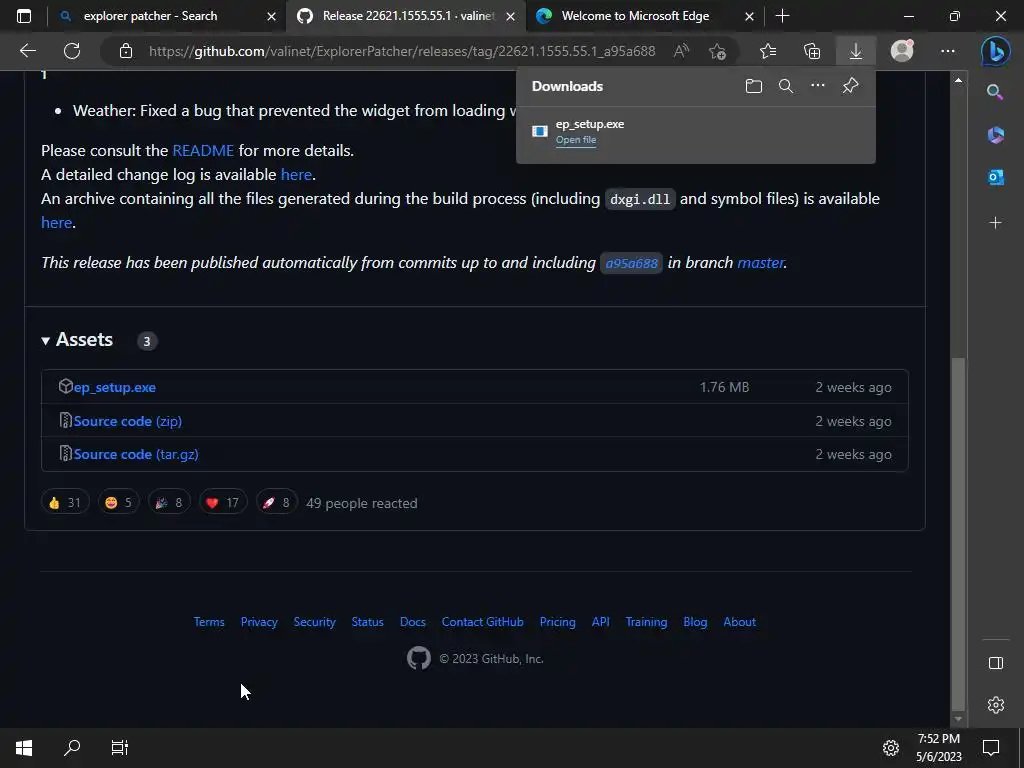1024x768 pixels.
Task: Open Contact GitHub footer link
Action: point(482,622)
